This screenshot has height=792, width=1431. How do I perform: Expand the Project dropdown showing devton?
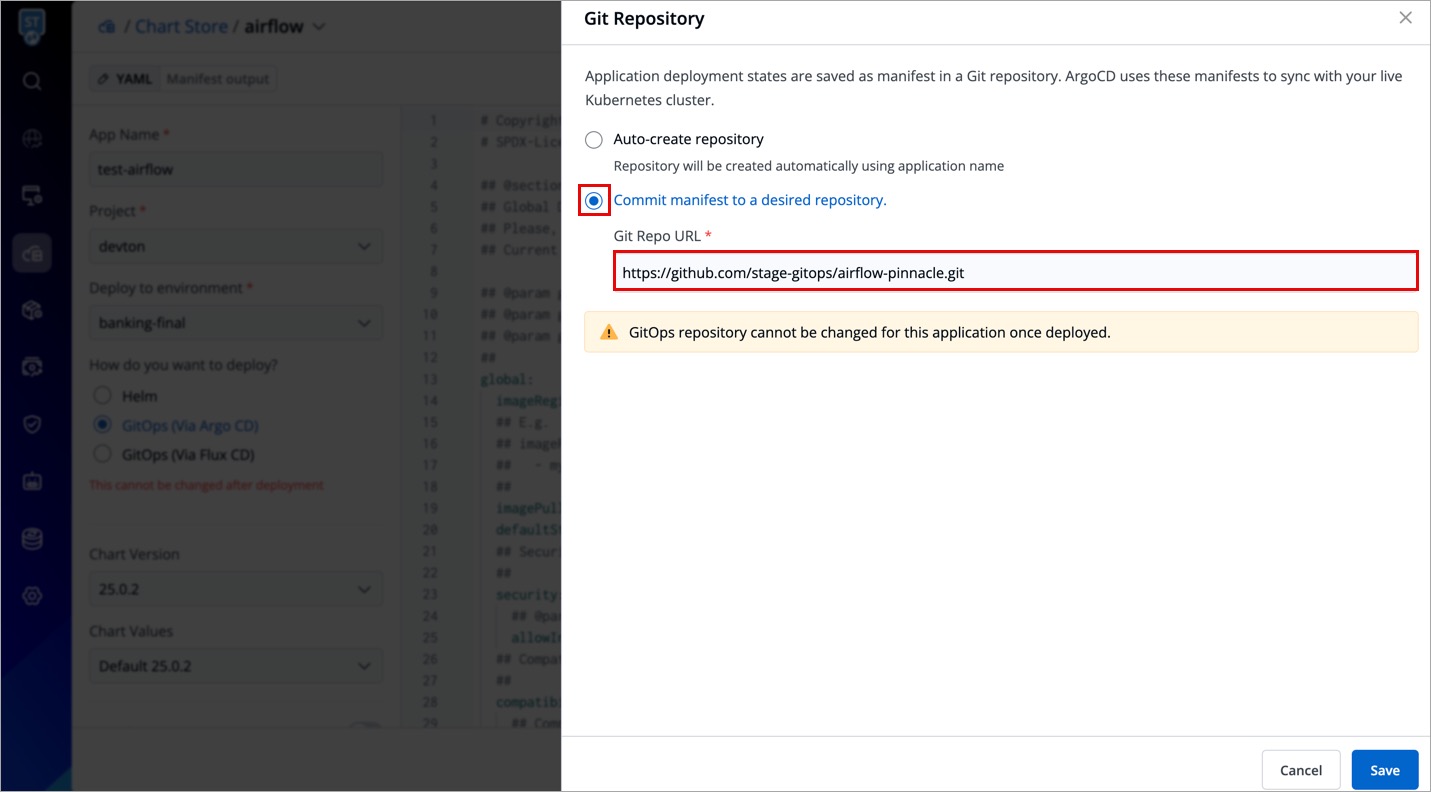point(236,246)
